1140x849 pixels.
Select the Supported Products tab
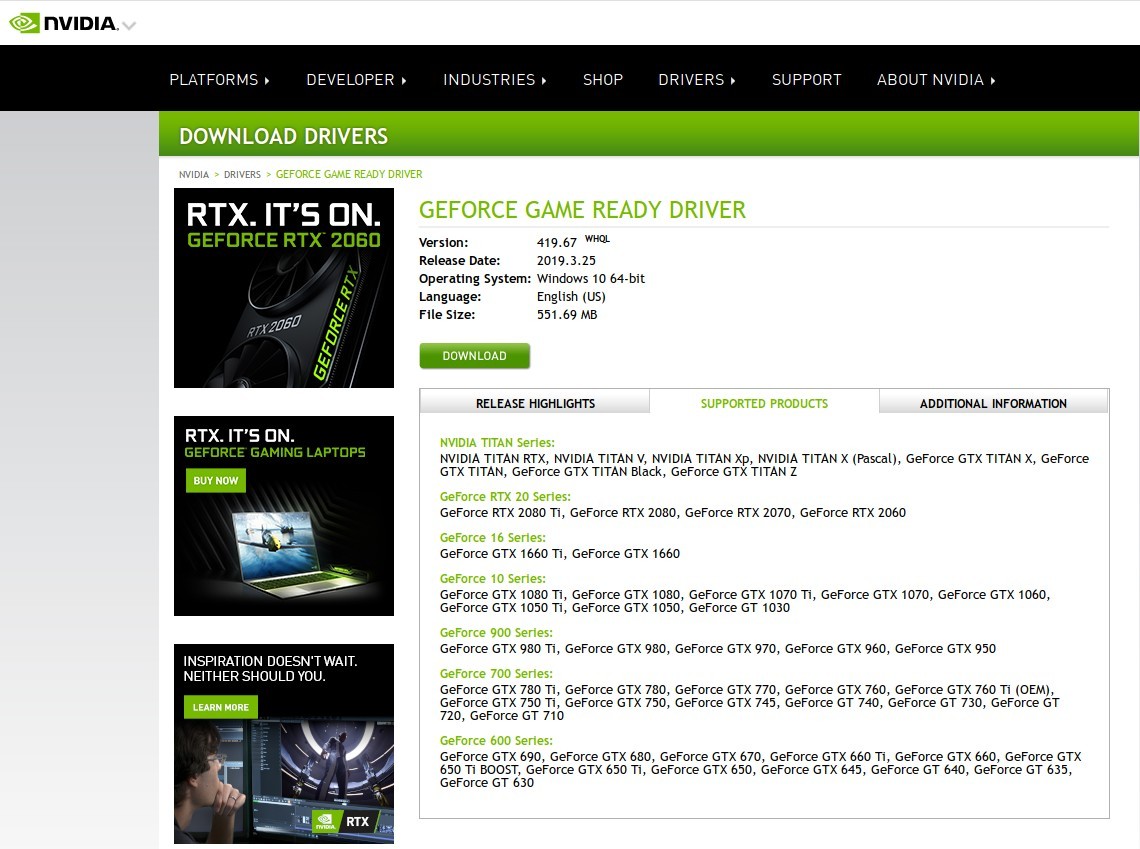click(x=764, y=403)
